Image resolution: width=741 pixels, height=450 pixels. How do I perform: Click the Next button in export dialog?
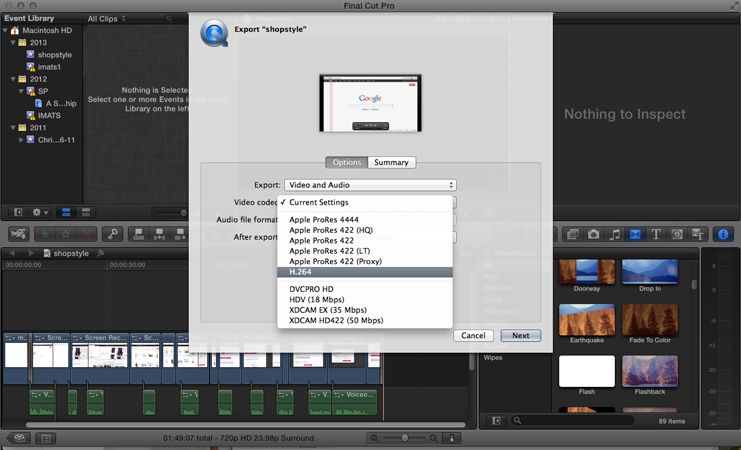tap(520, 335)
